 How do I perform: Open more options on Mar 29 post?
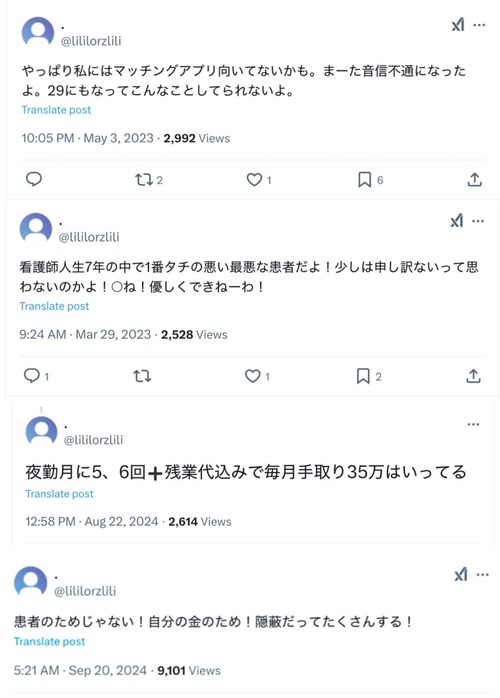click(478, 221)
